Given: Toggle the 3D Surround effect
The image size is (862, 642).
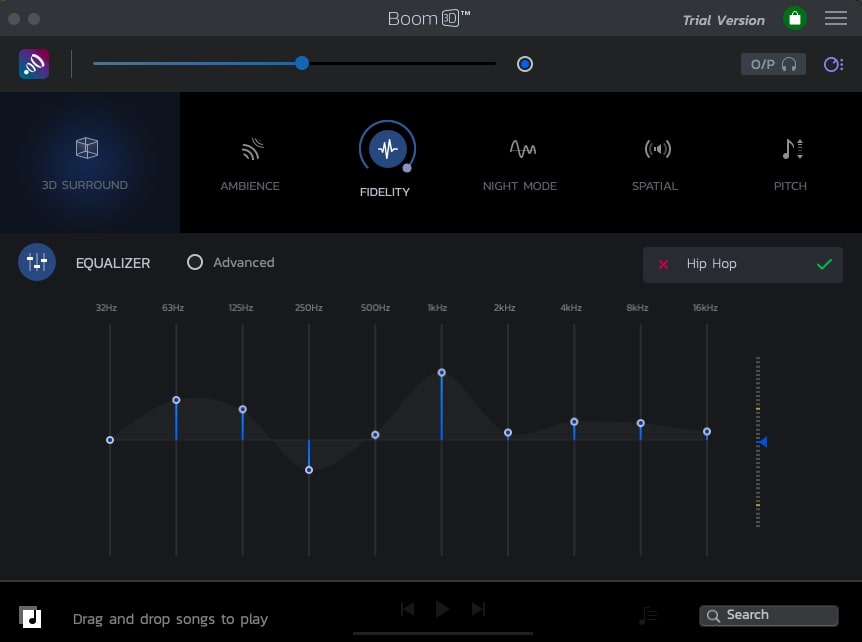Looking at the screenshot, I should (x=86, y=162).
